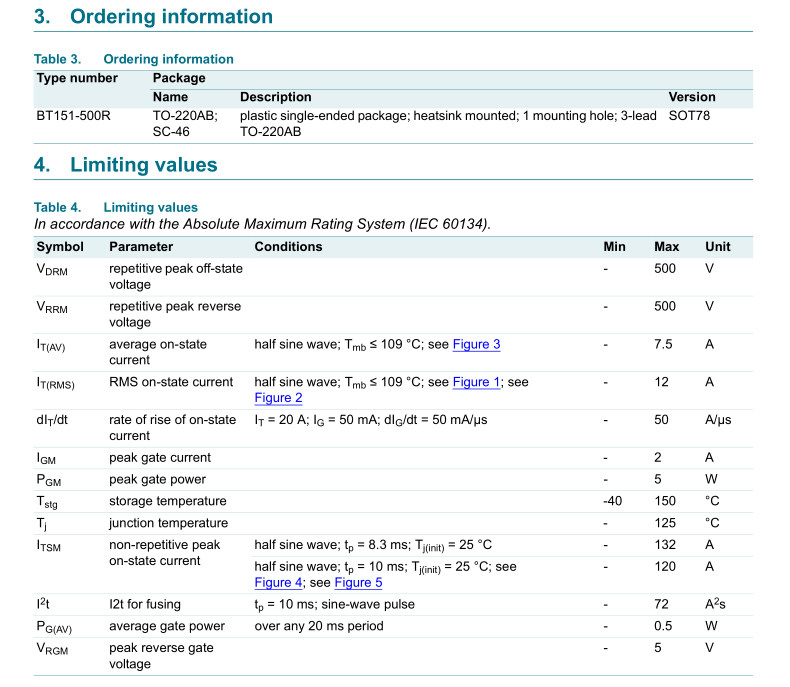The height and width of the screenshot is (687, 790).
Task: Click the A/µs unit cell
Action: pos(718,420)
